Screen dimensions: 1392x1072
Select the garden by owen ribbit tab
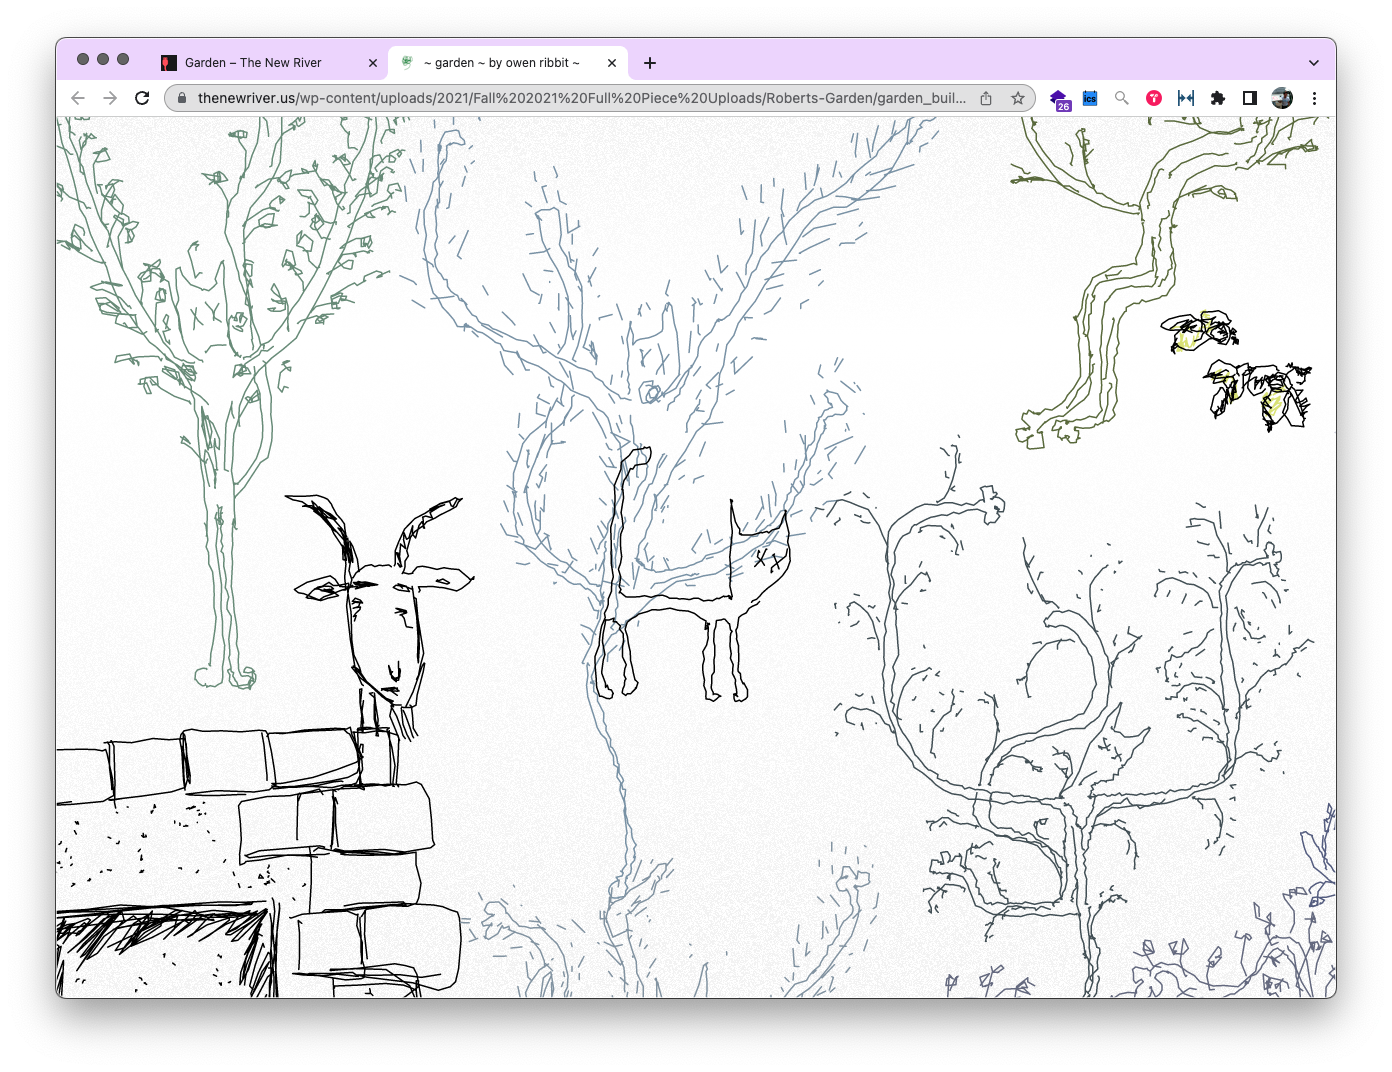(x=500, y=63)
